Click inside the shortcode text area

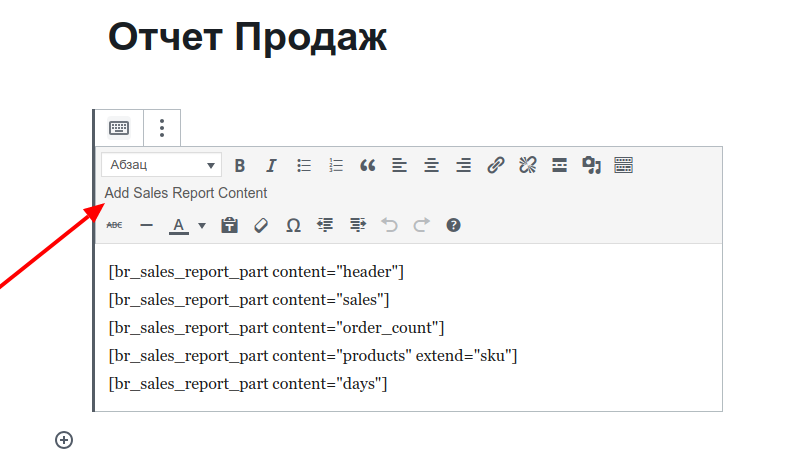coord(400,328)
